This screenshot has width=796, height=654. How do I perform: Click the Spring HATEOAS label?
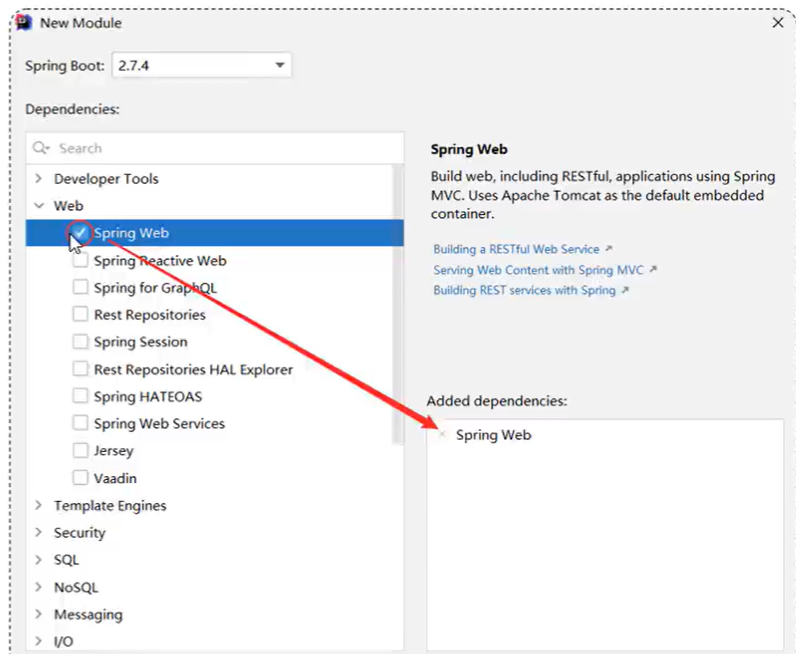point(148,396)
